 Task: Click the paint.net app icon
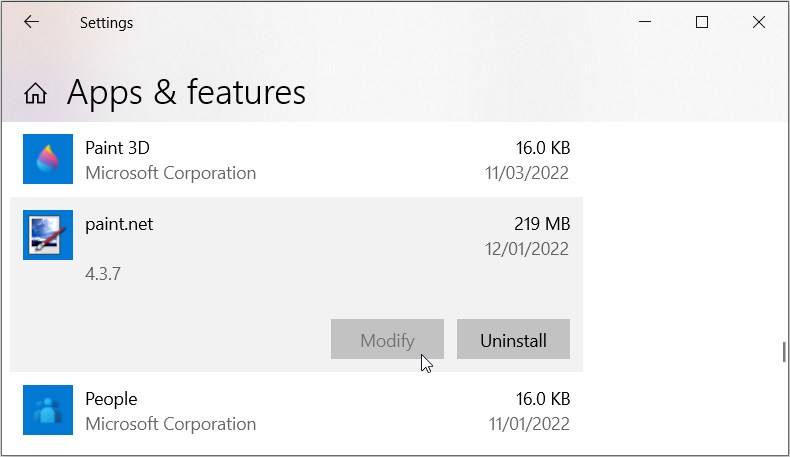(x=48, y=235)
